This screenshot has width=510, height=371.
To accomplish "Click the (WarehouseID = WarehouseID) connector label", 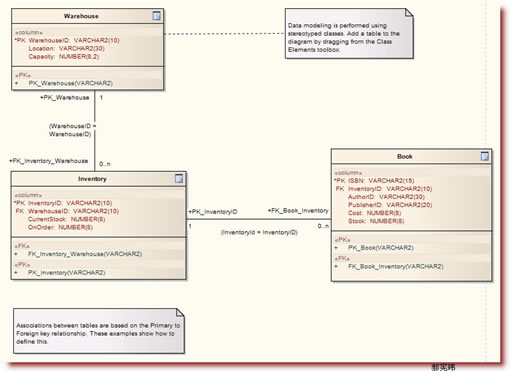I will (72, 130).
